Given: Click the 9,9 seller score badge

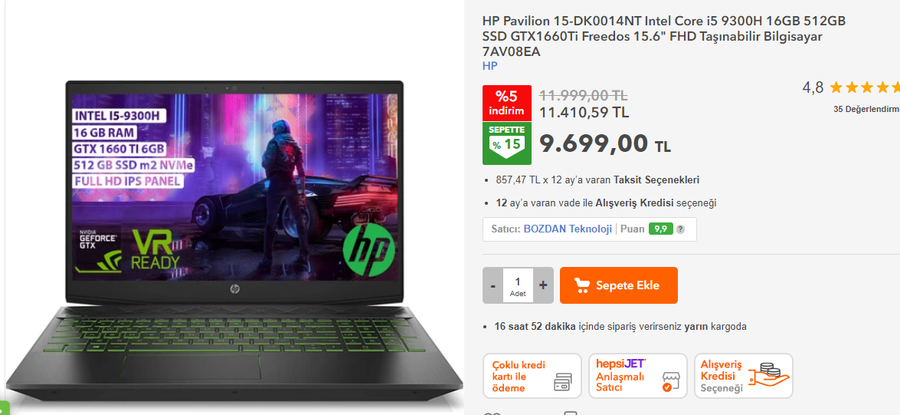Looking at the screenshot, I should coord(661,229).
